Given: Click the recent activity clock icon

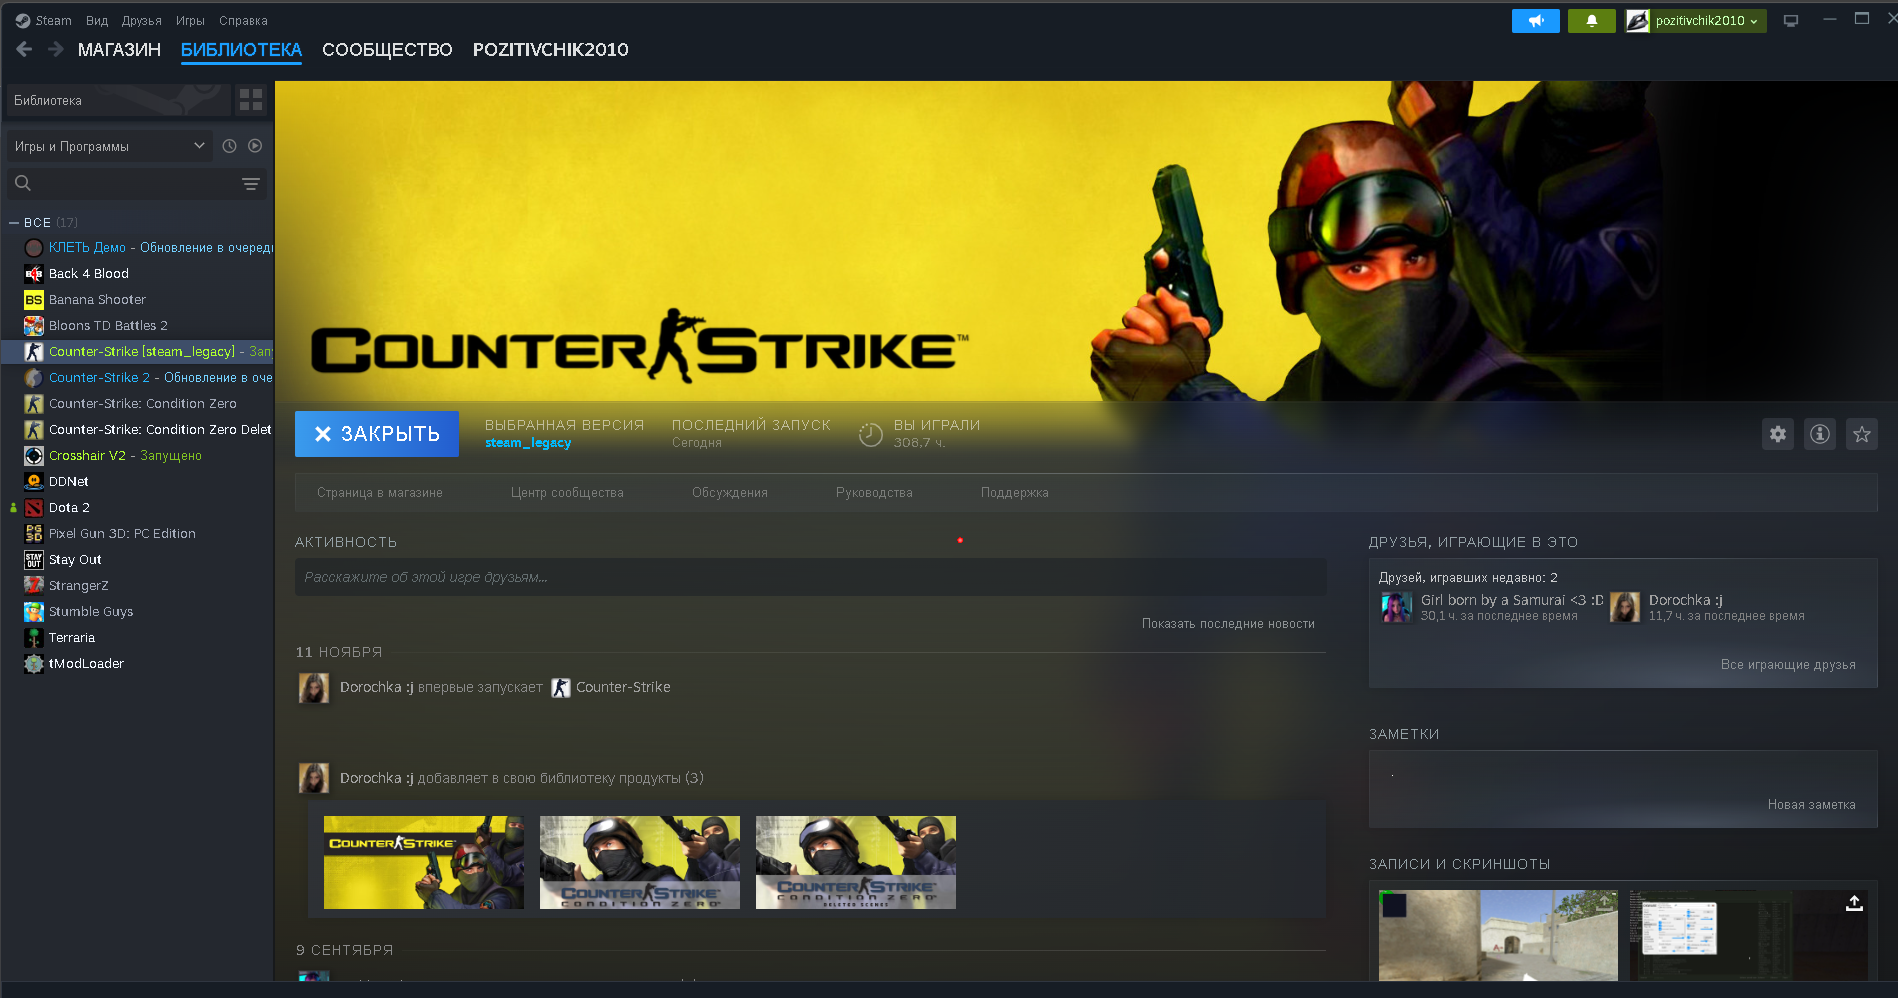Looking at the screenshot, I should (229, 146).
